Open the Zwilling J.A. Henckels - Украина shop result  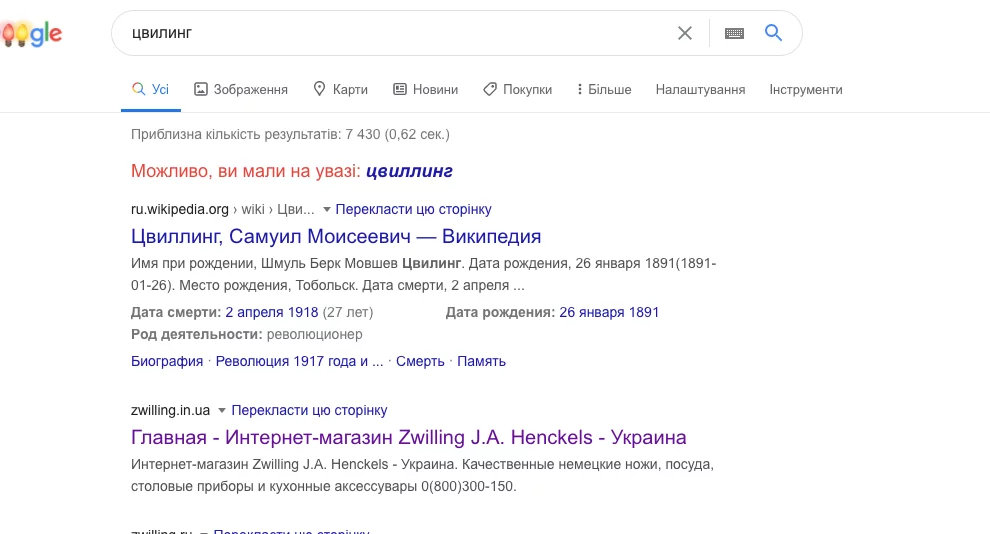pos(409,437)
